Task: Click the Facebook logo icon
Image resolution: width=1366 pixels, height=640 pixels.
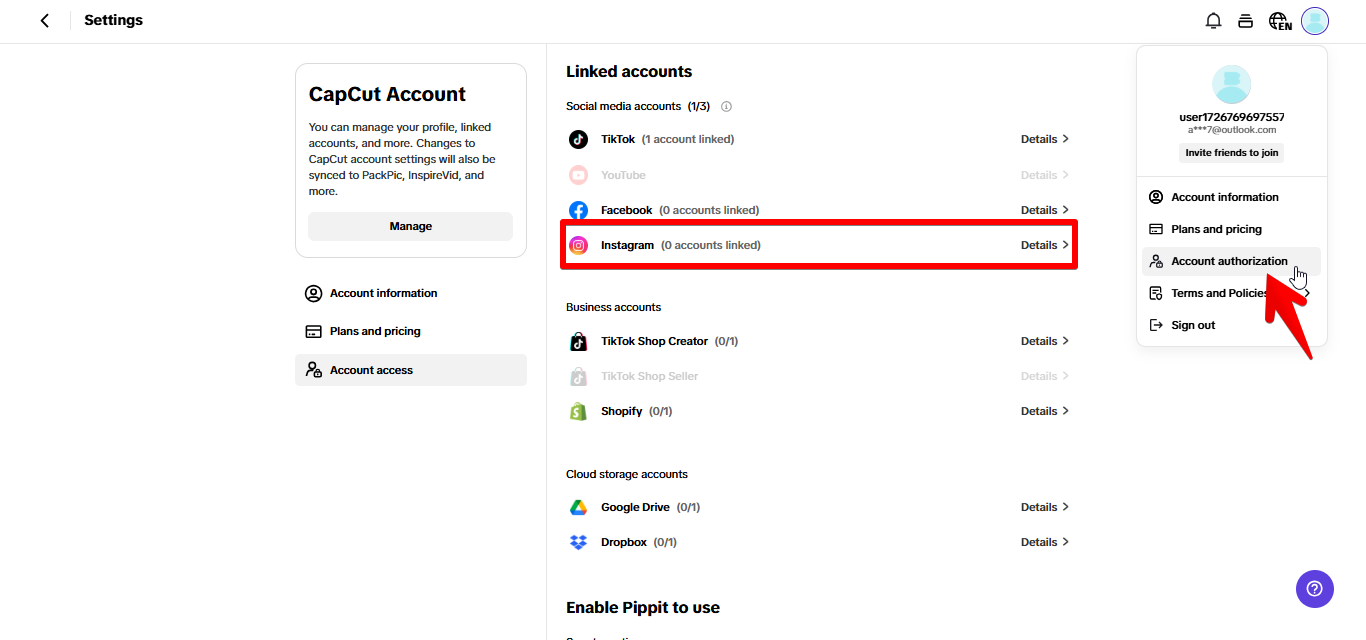Action: 578,210
